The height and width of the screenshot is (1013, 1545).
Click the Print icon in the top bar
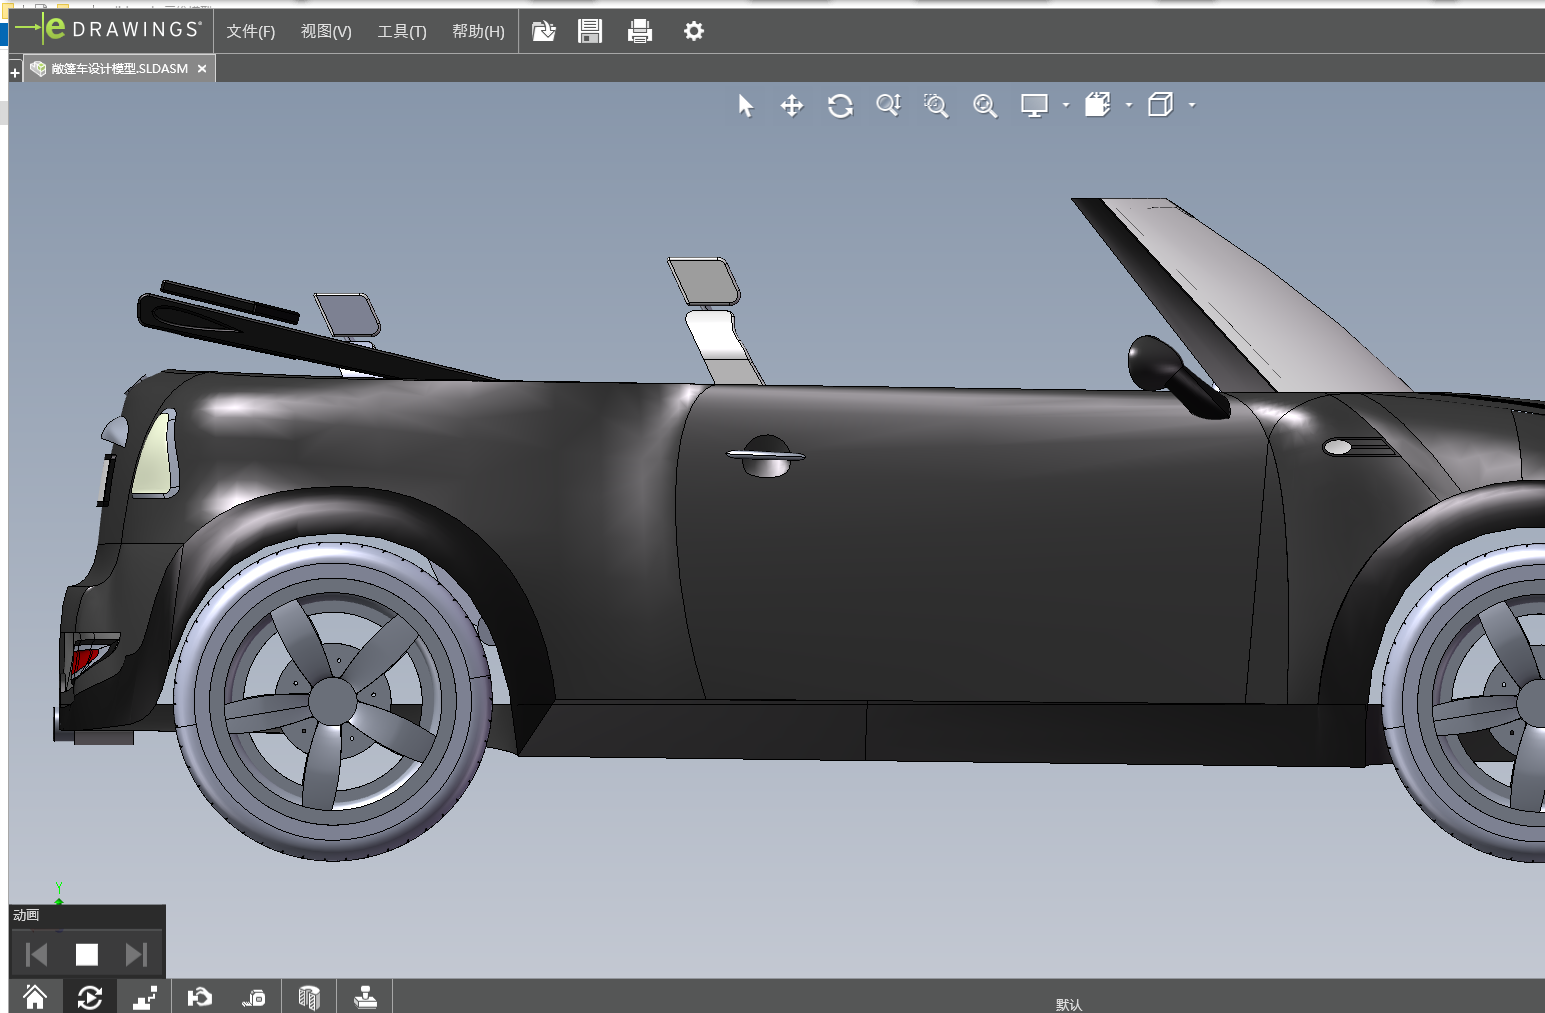pos(639,32)
